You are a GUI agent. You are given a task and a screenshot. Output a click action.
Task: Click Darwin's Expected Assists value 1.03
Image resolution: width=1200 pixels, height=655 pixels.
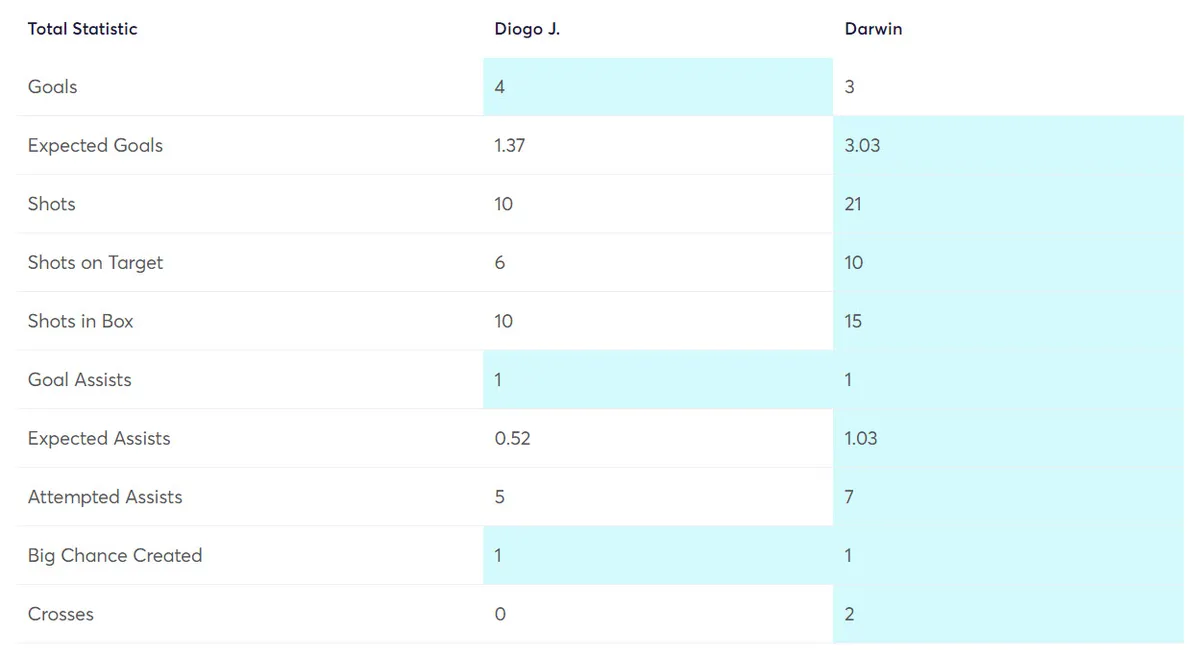pyautogui.click(x=861, y=438)
